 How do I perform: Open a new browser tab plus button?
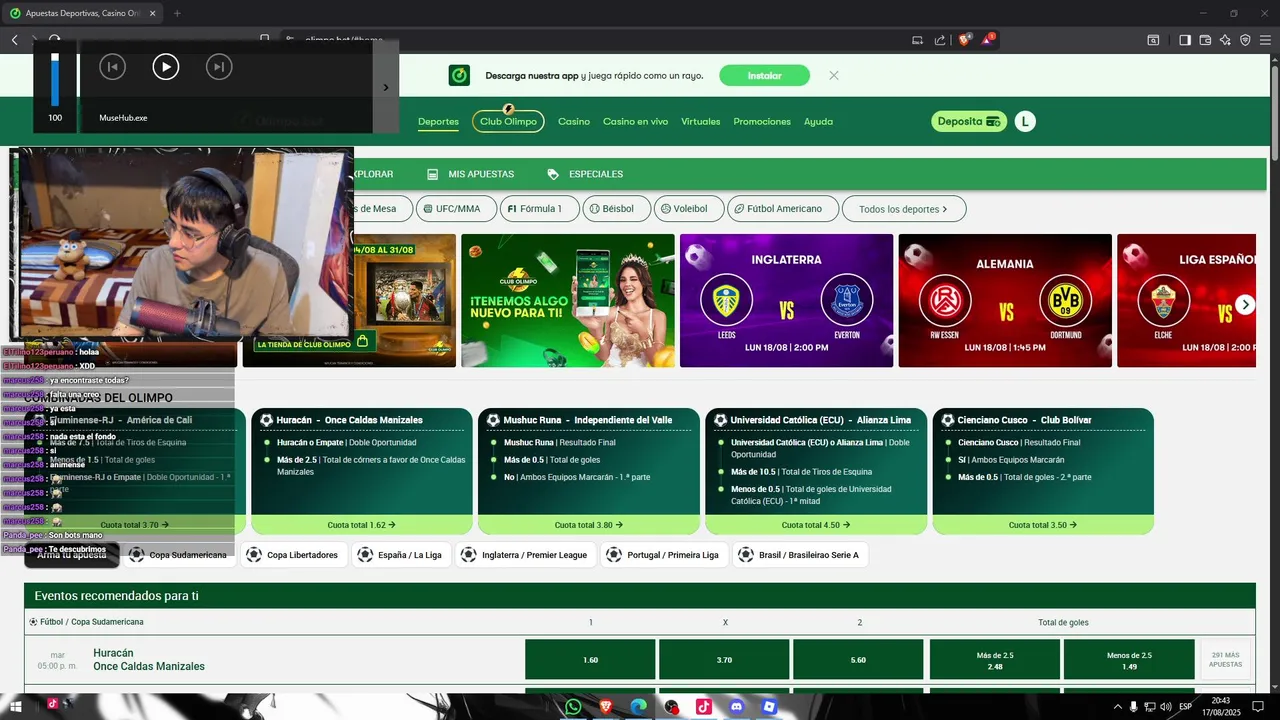coord(177,13)
